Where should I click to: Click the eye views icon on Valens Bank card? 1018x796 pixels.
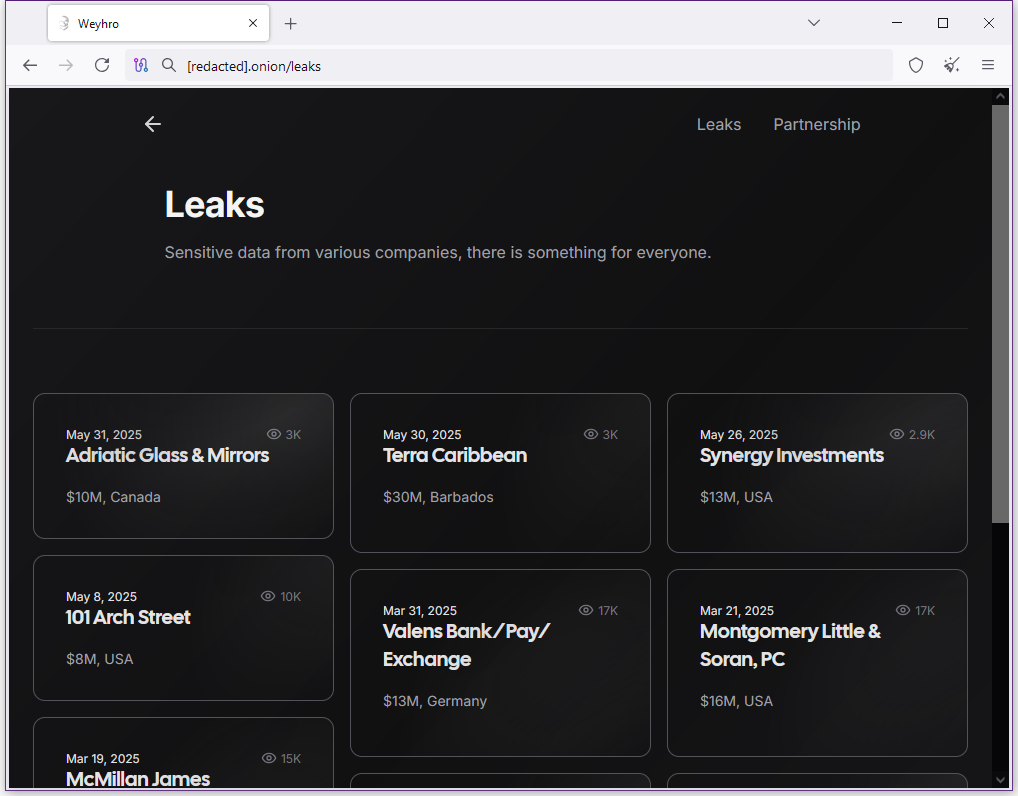[586, 610]
